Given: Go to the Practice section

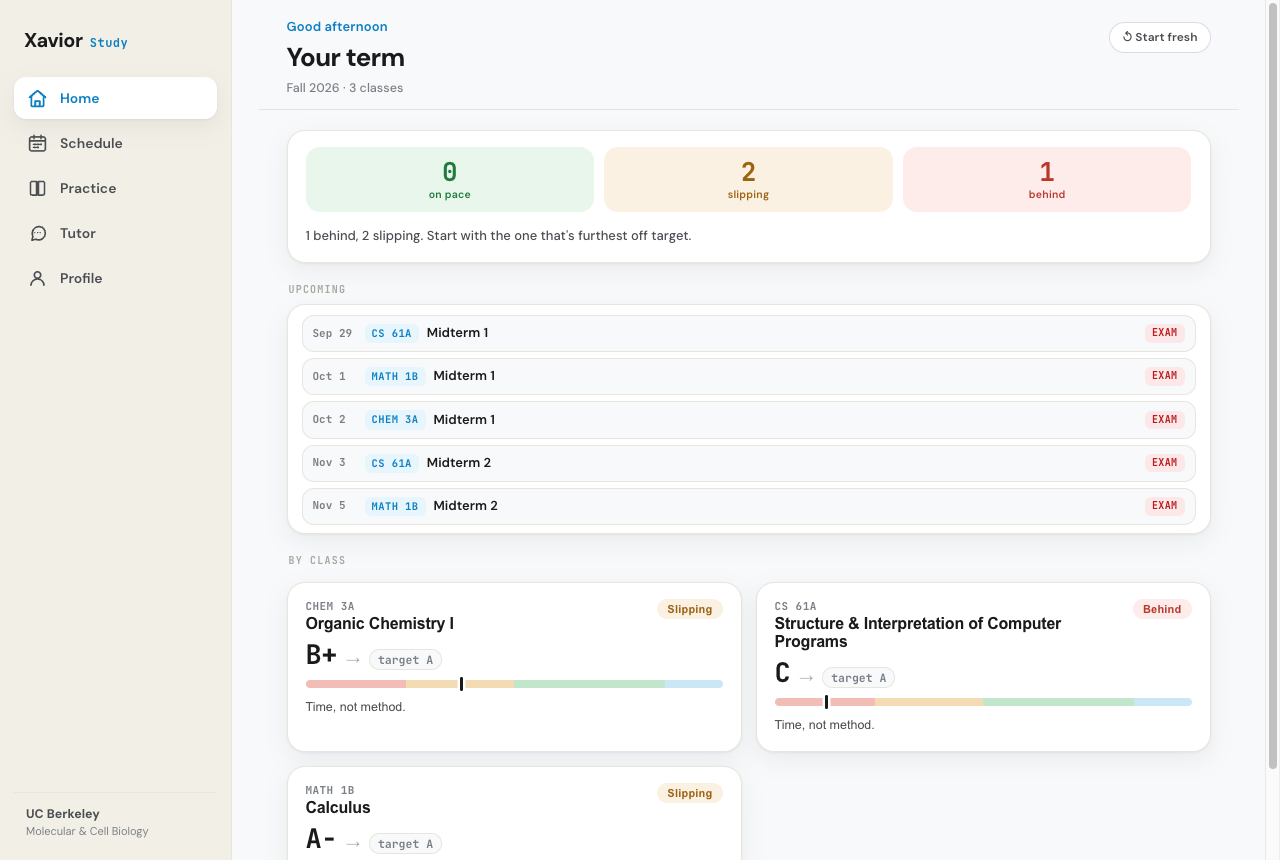Looking at the screenshot, I should [115, 188].
